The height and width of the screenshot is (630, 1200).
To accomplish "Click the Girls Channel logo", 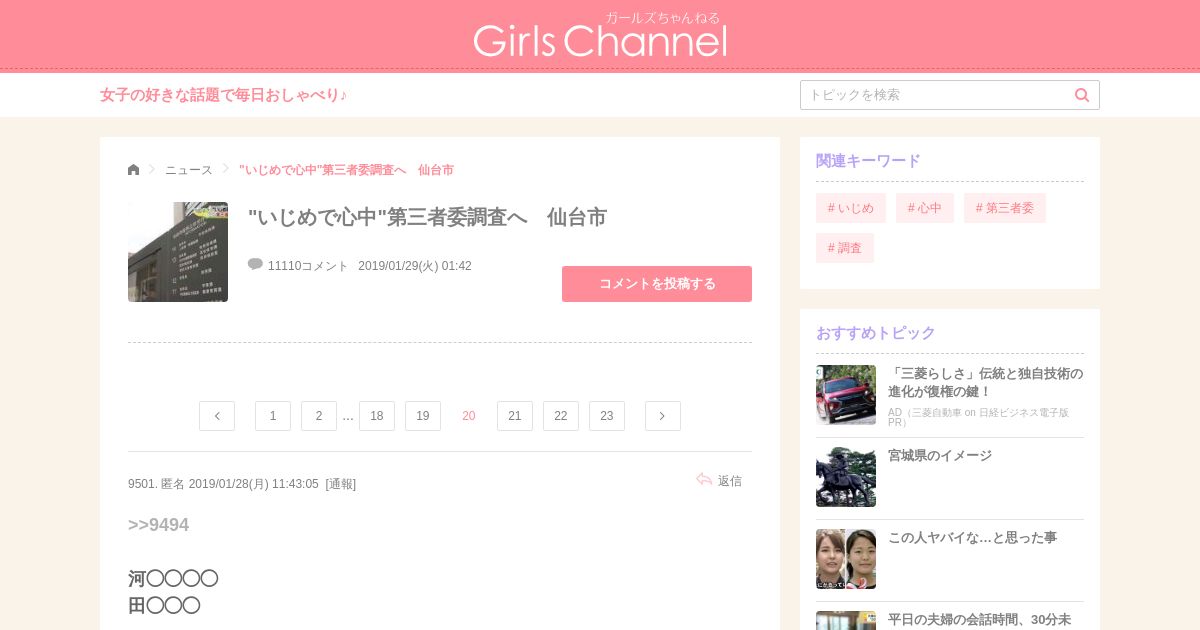I will coord(600,35).
